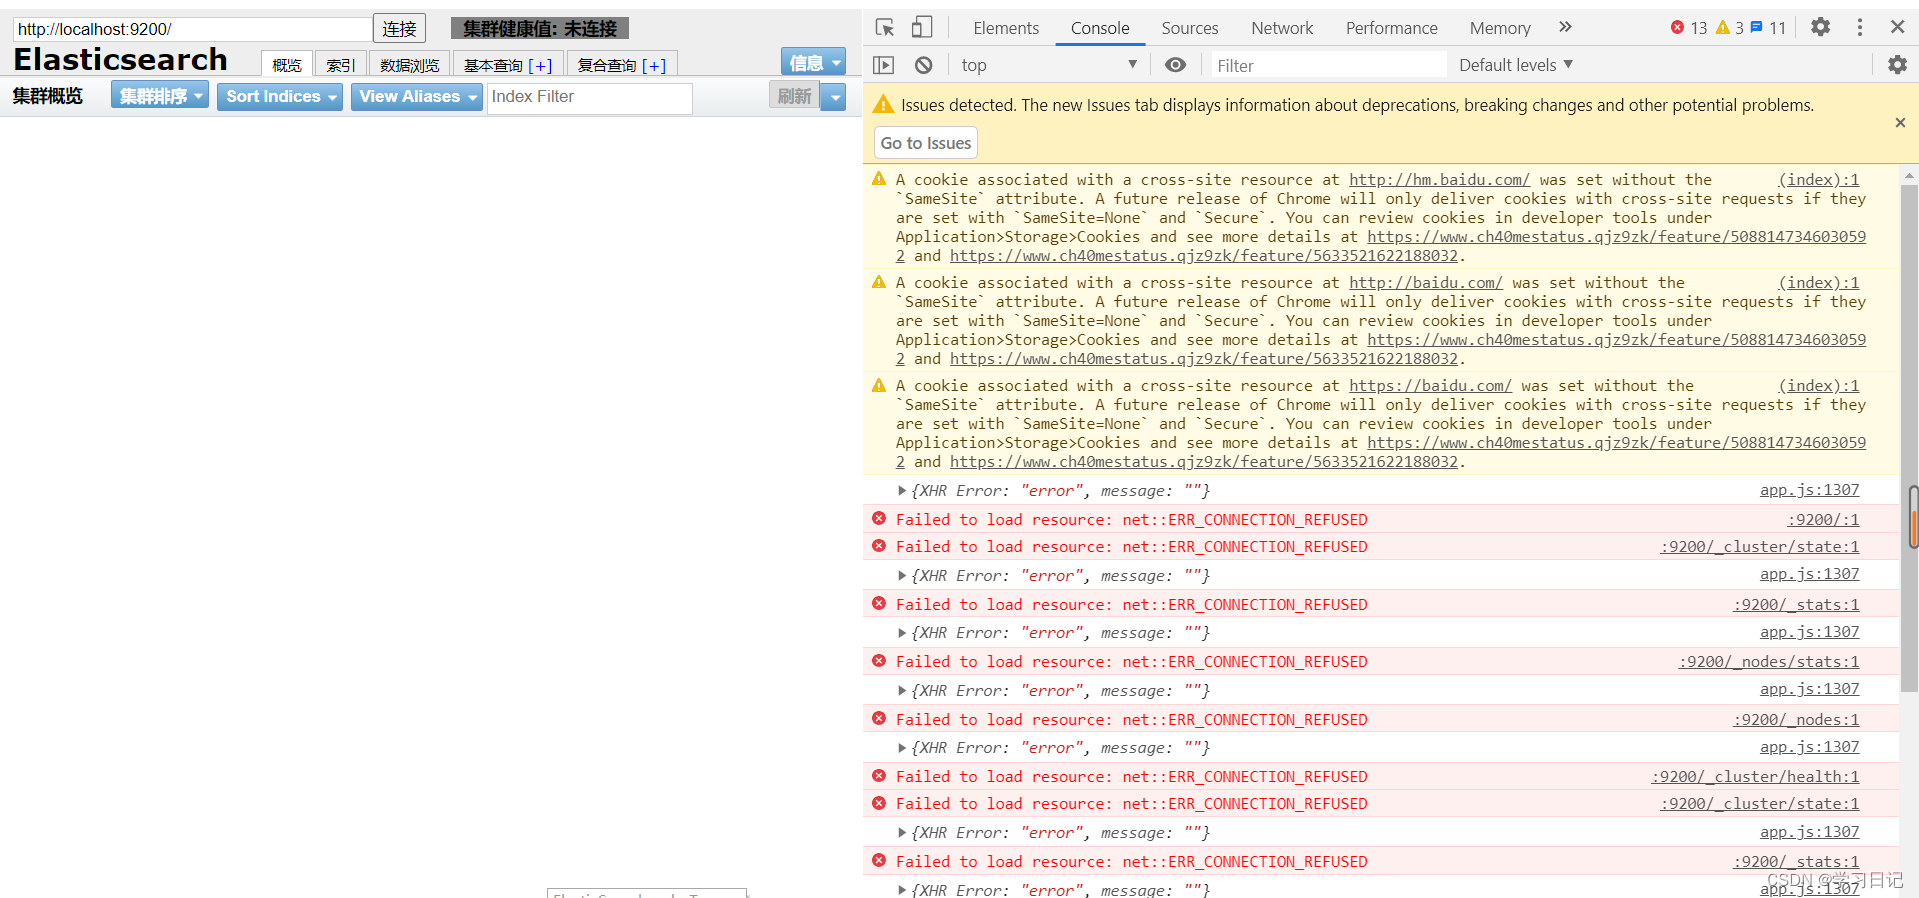Click the Issues banner warning triangle icon
This screenshot has width=1919, height=898.
(x=883, y=104)
